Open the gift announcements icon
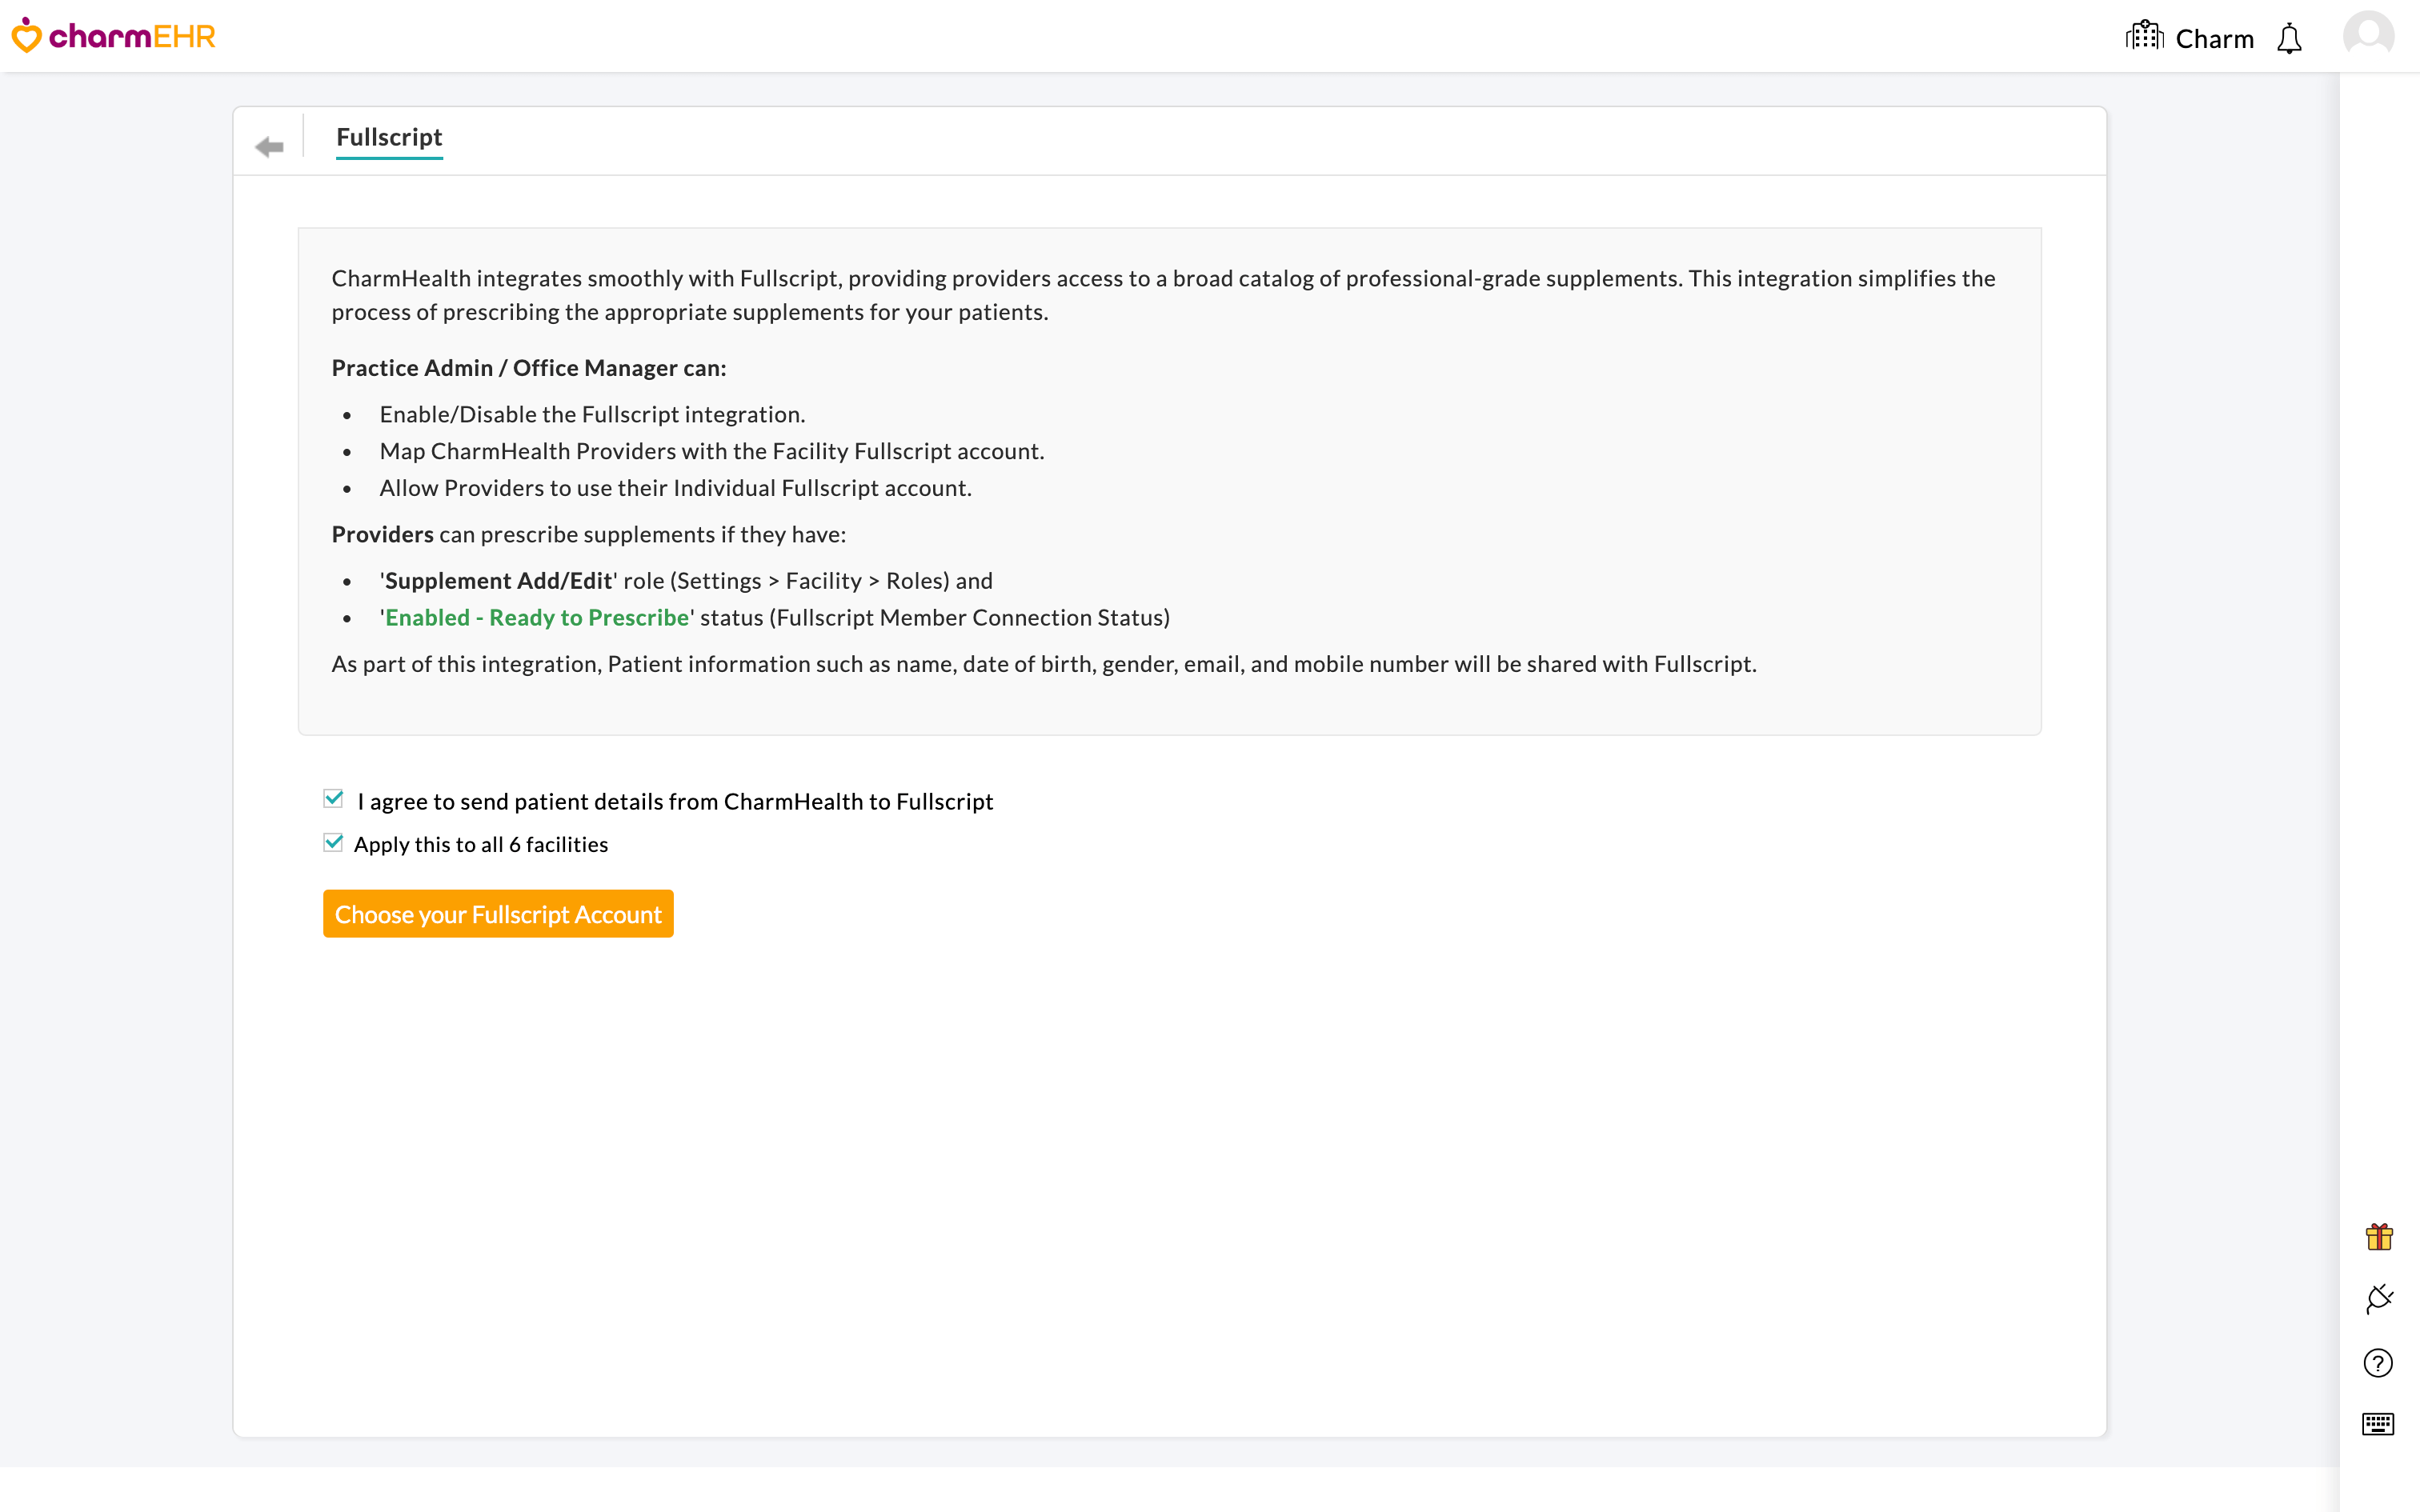The image size is (2420, 1512). (2379, 1236)
